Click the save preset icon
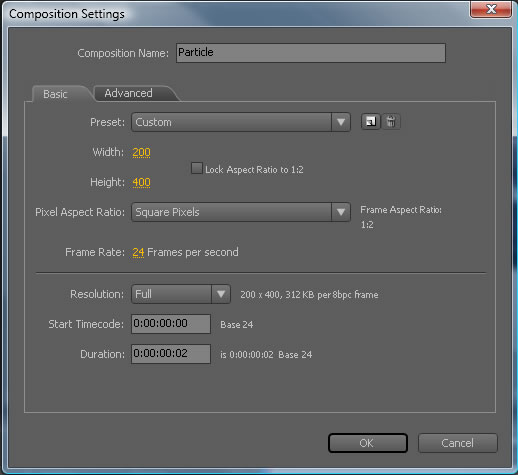 click(371, 122)
